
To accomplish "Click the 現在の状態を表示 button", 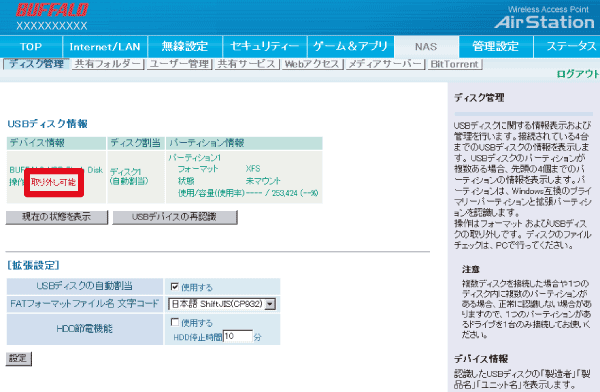I will (x=57, y=217).
